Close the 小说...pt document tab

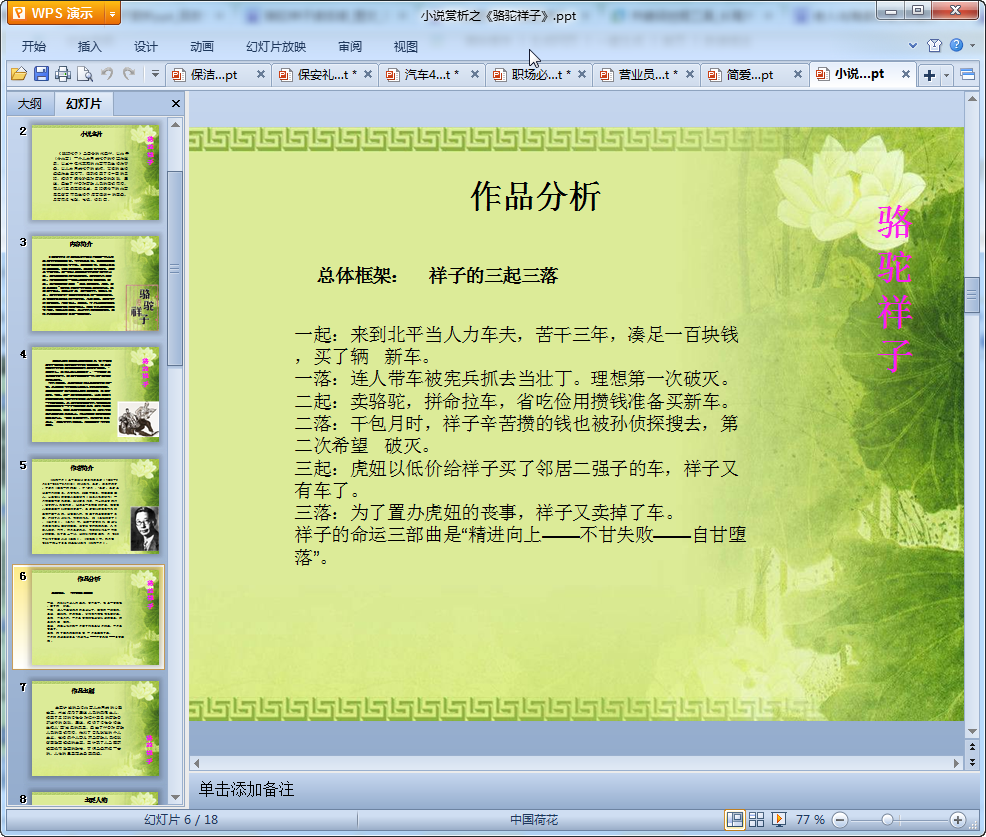pyautogui.click(x=906, y=74)
